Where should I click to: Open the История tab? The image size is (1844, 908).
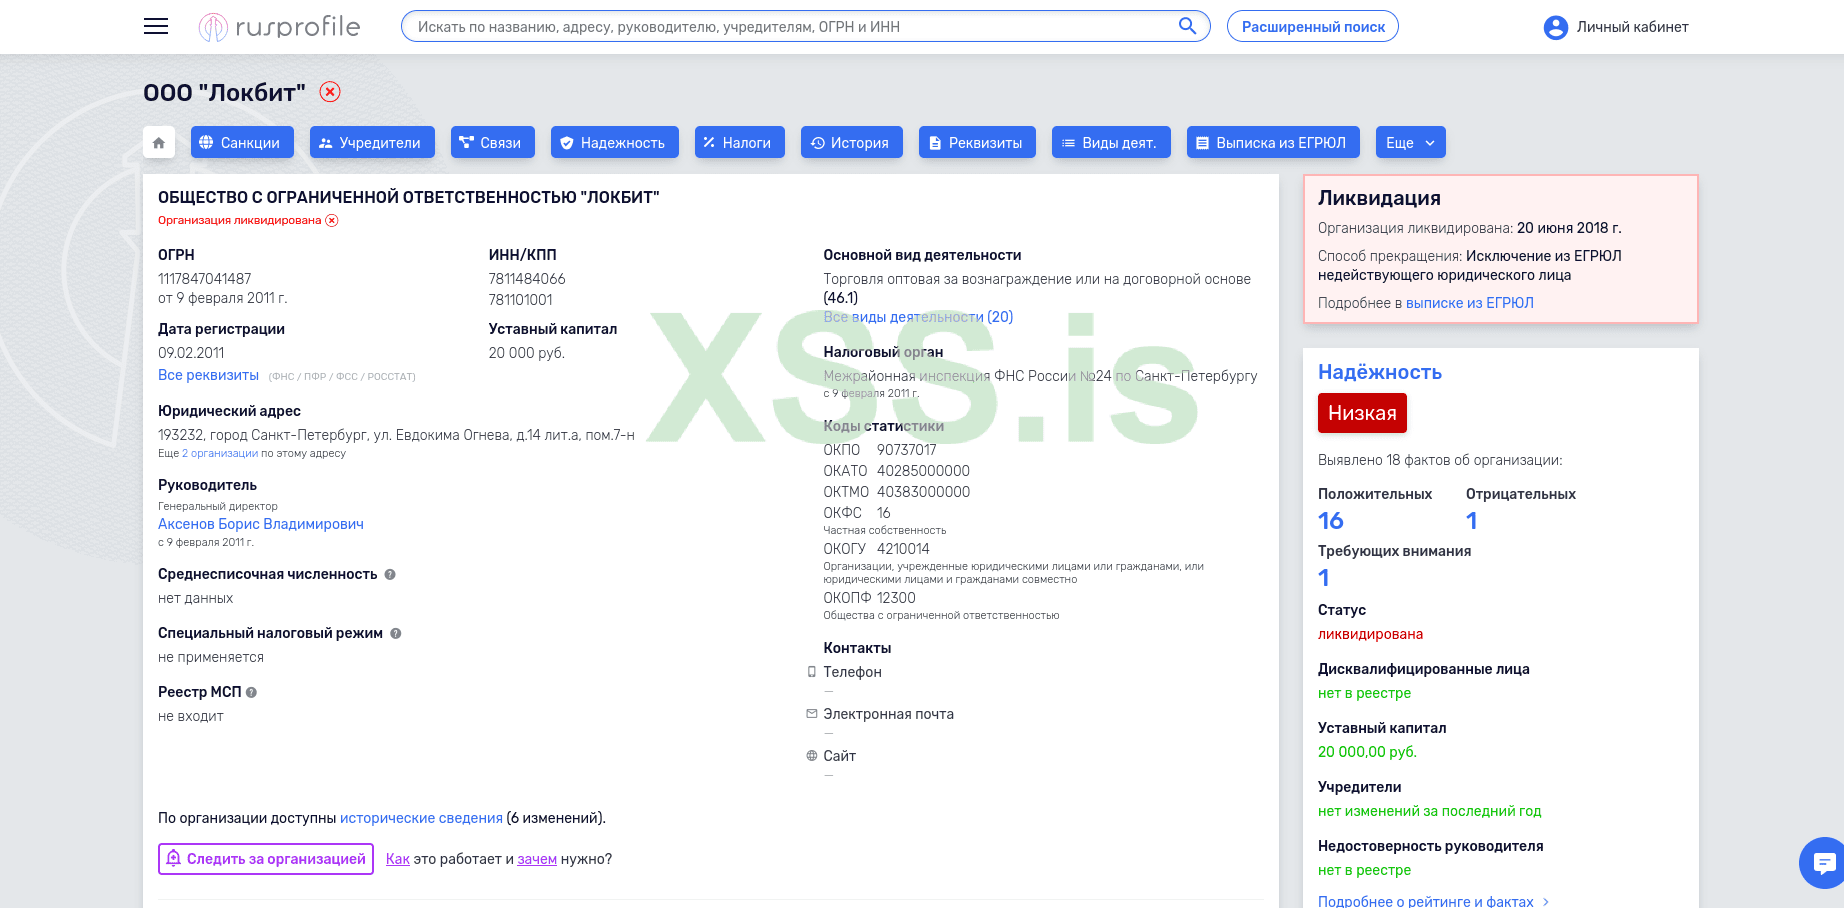click(x=851, y=142)
